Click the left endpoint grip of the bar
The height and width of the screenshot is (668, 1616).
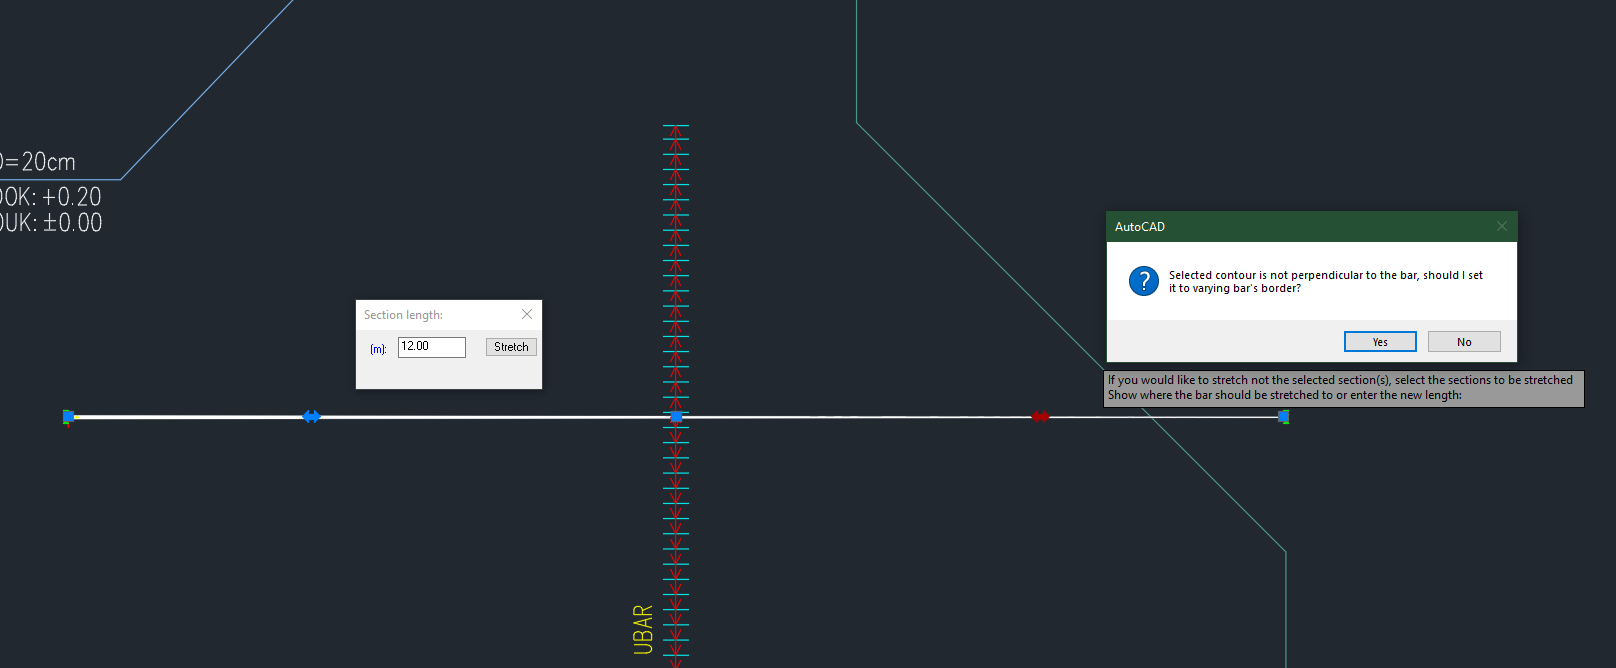pyautogui.click(x=68, y=416)
